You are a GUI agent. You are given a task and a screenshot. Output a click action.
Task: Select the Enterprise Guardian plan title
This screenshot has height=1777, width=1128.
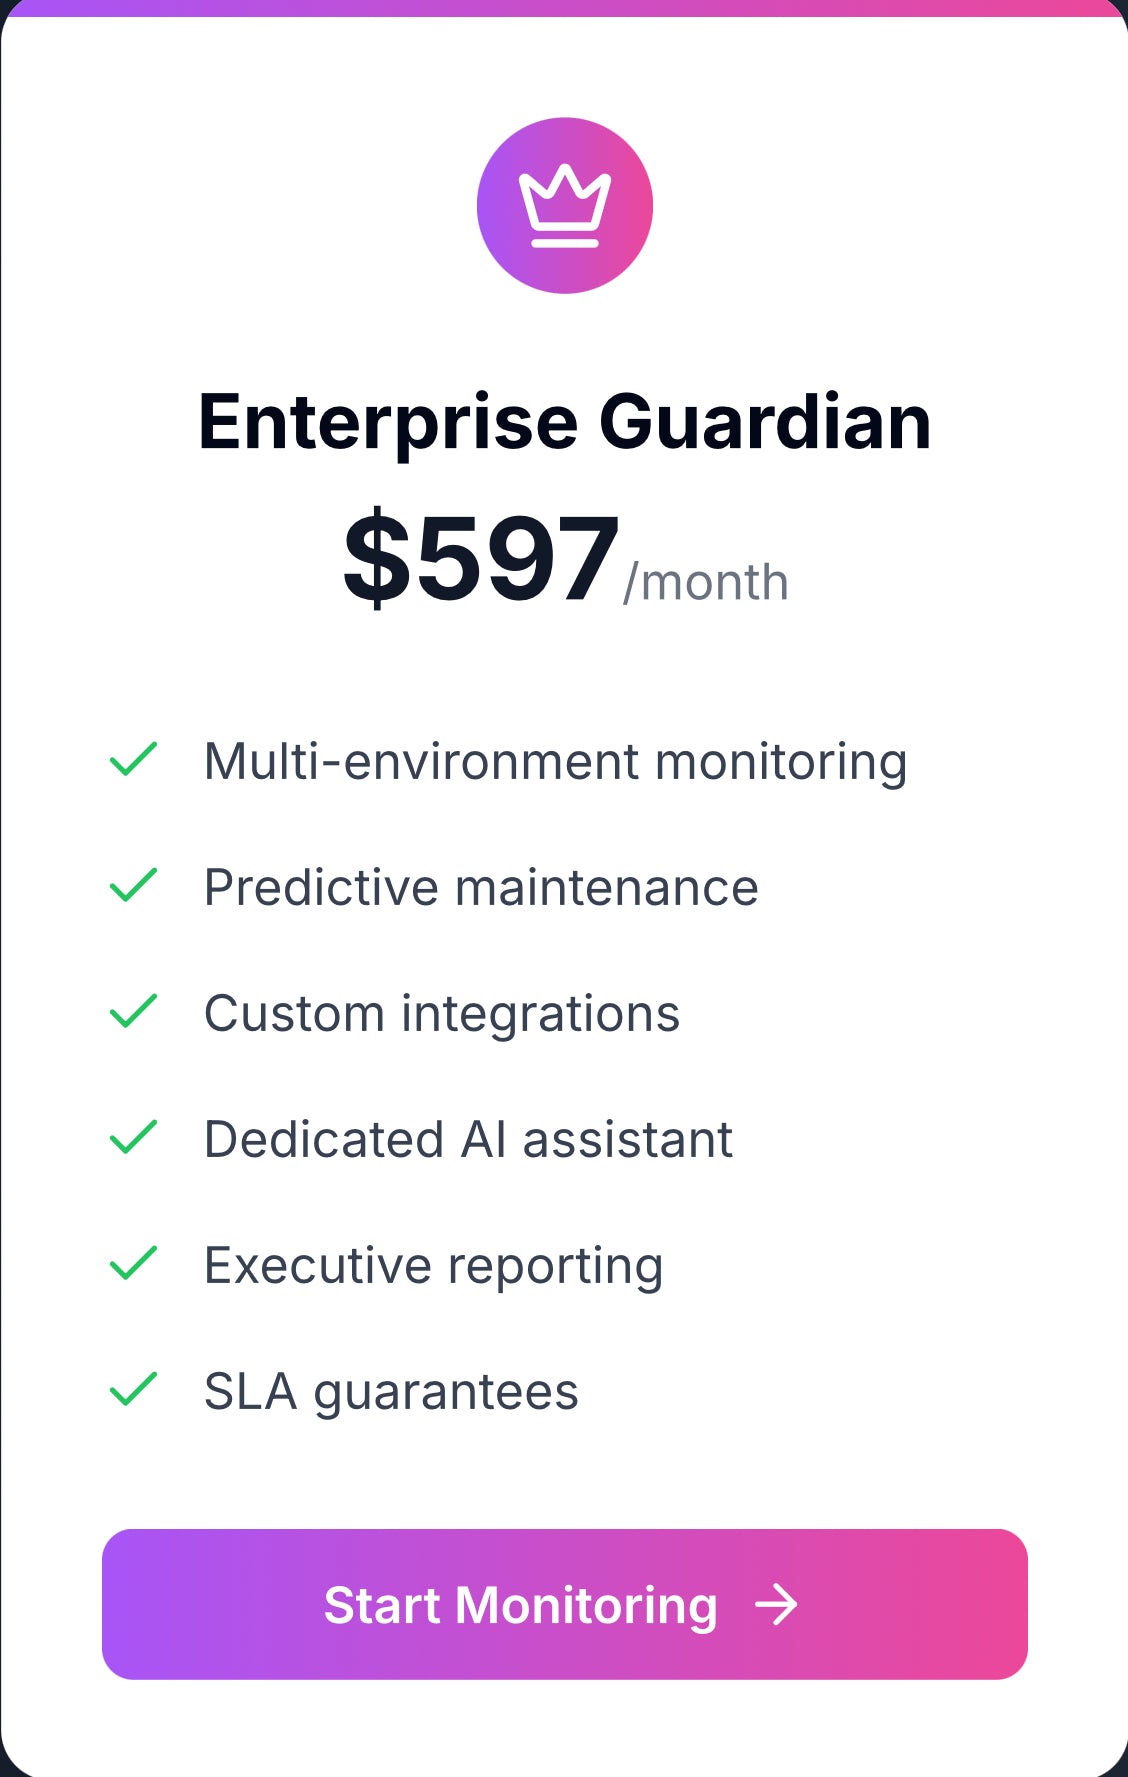[564, 423]
